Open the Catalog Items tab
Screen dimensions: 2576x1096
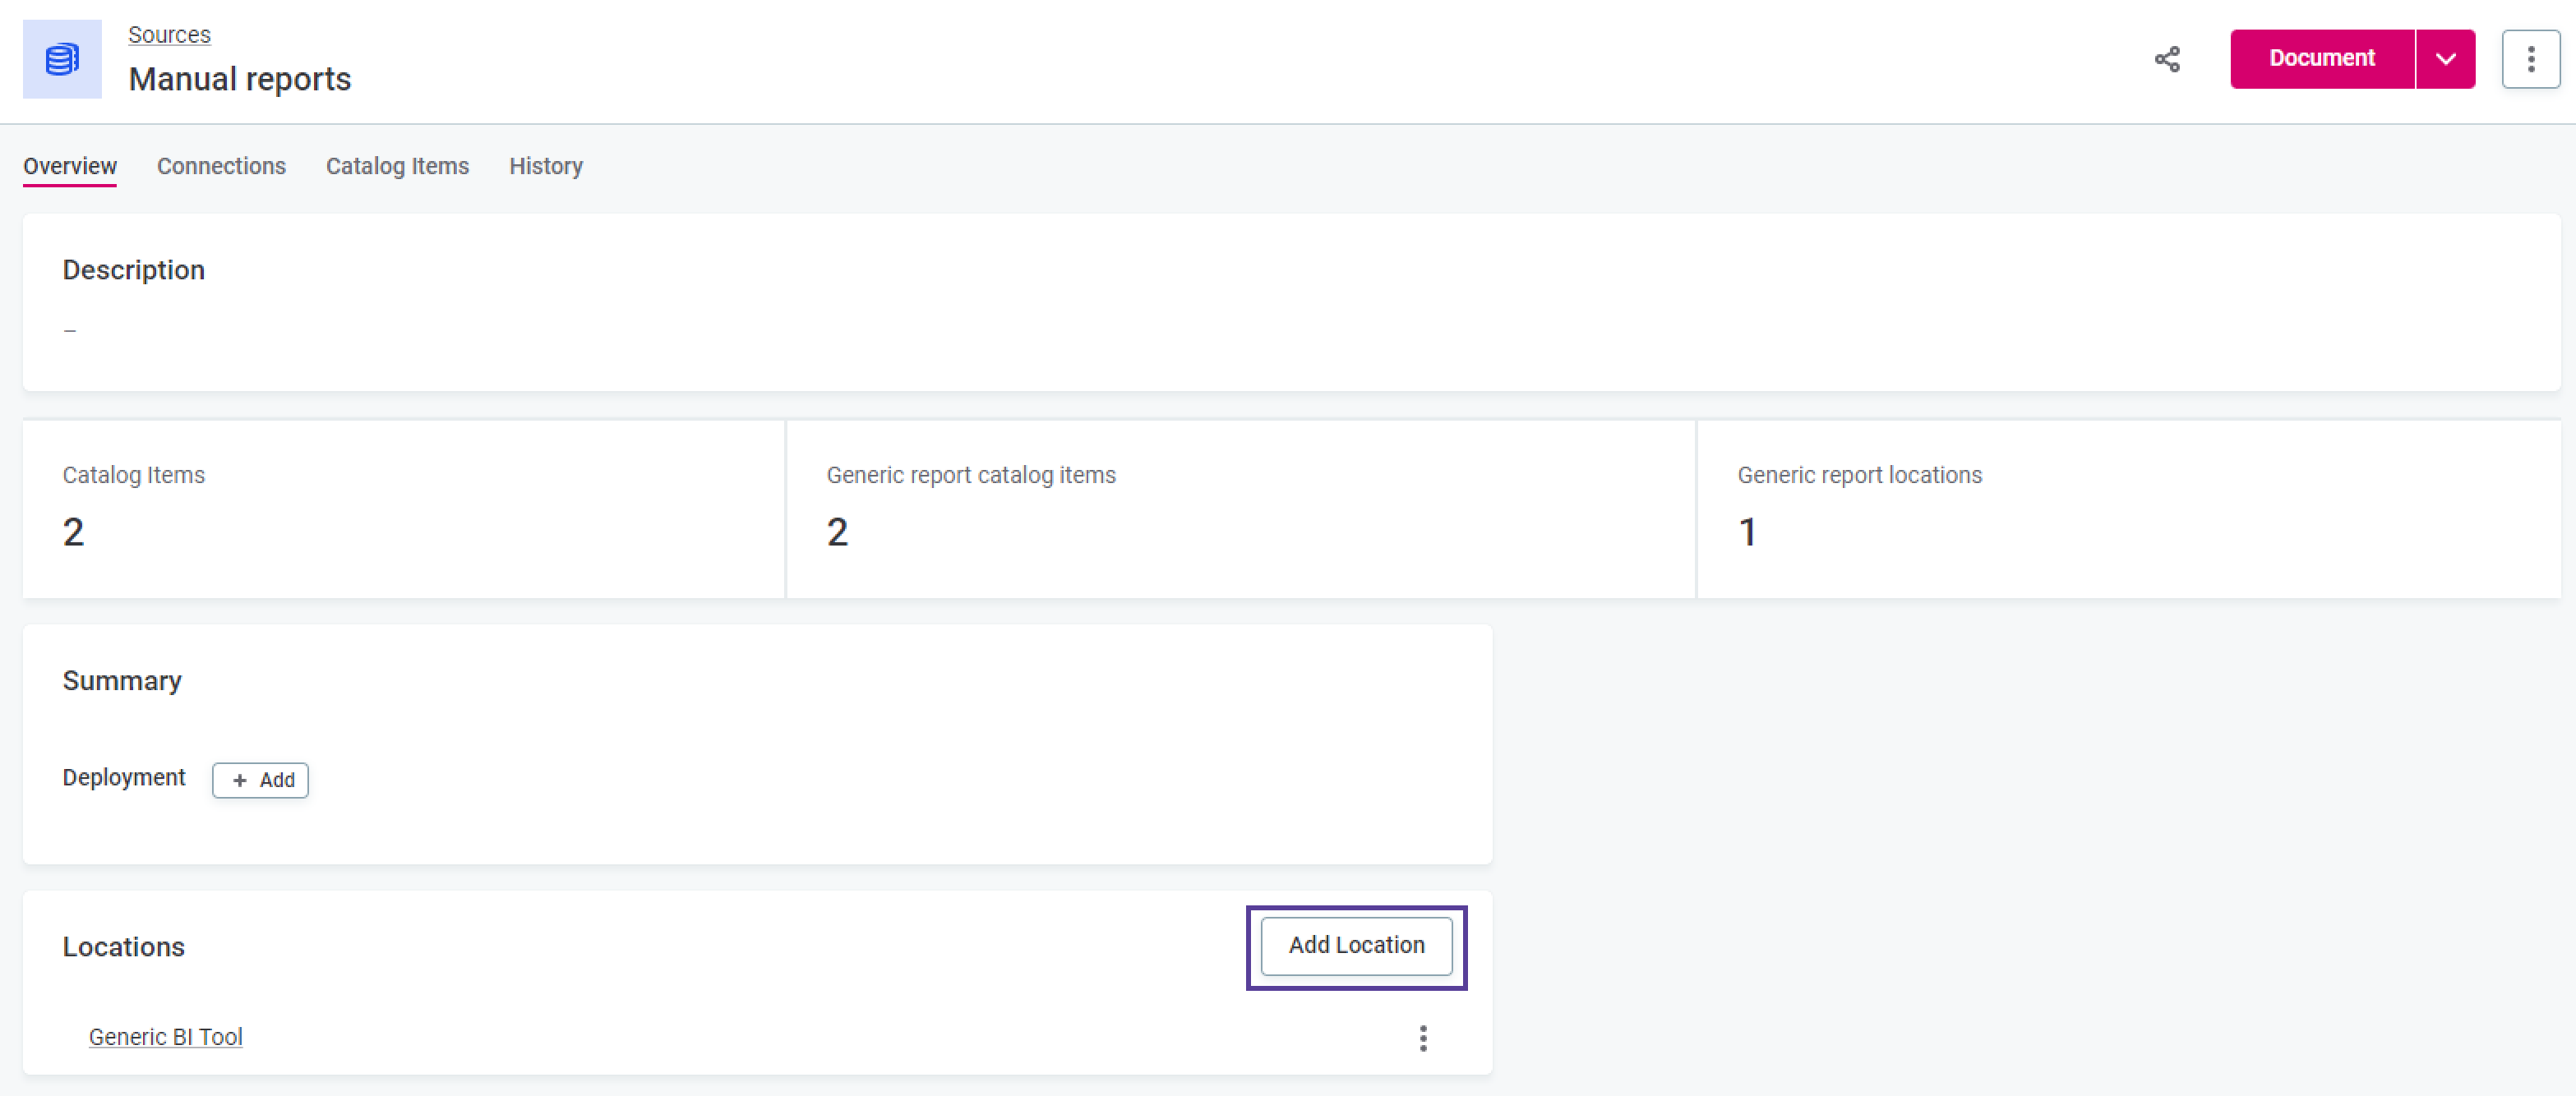coord(397,166)
